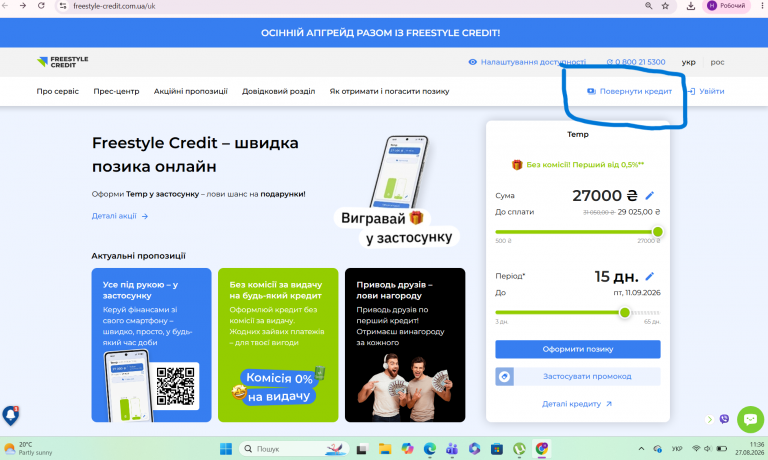Click the weather widget 20°C Partly sunny
768x460 pixels.
click(28, 449)
